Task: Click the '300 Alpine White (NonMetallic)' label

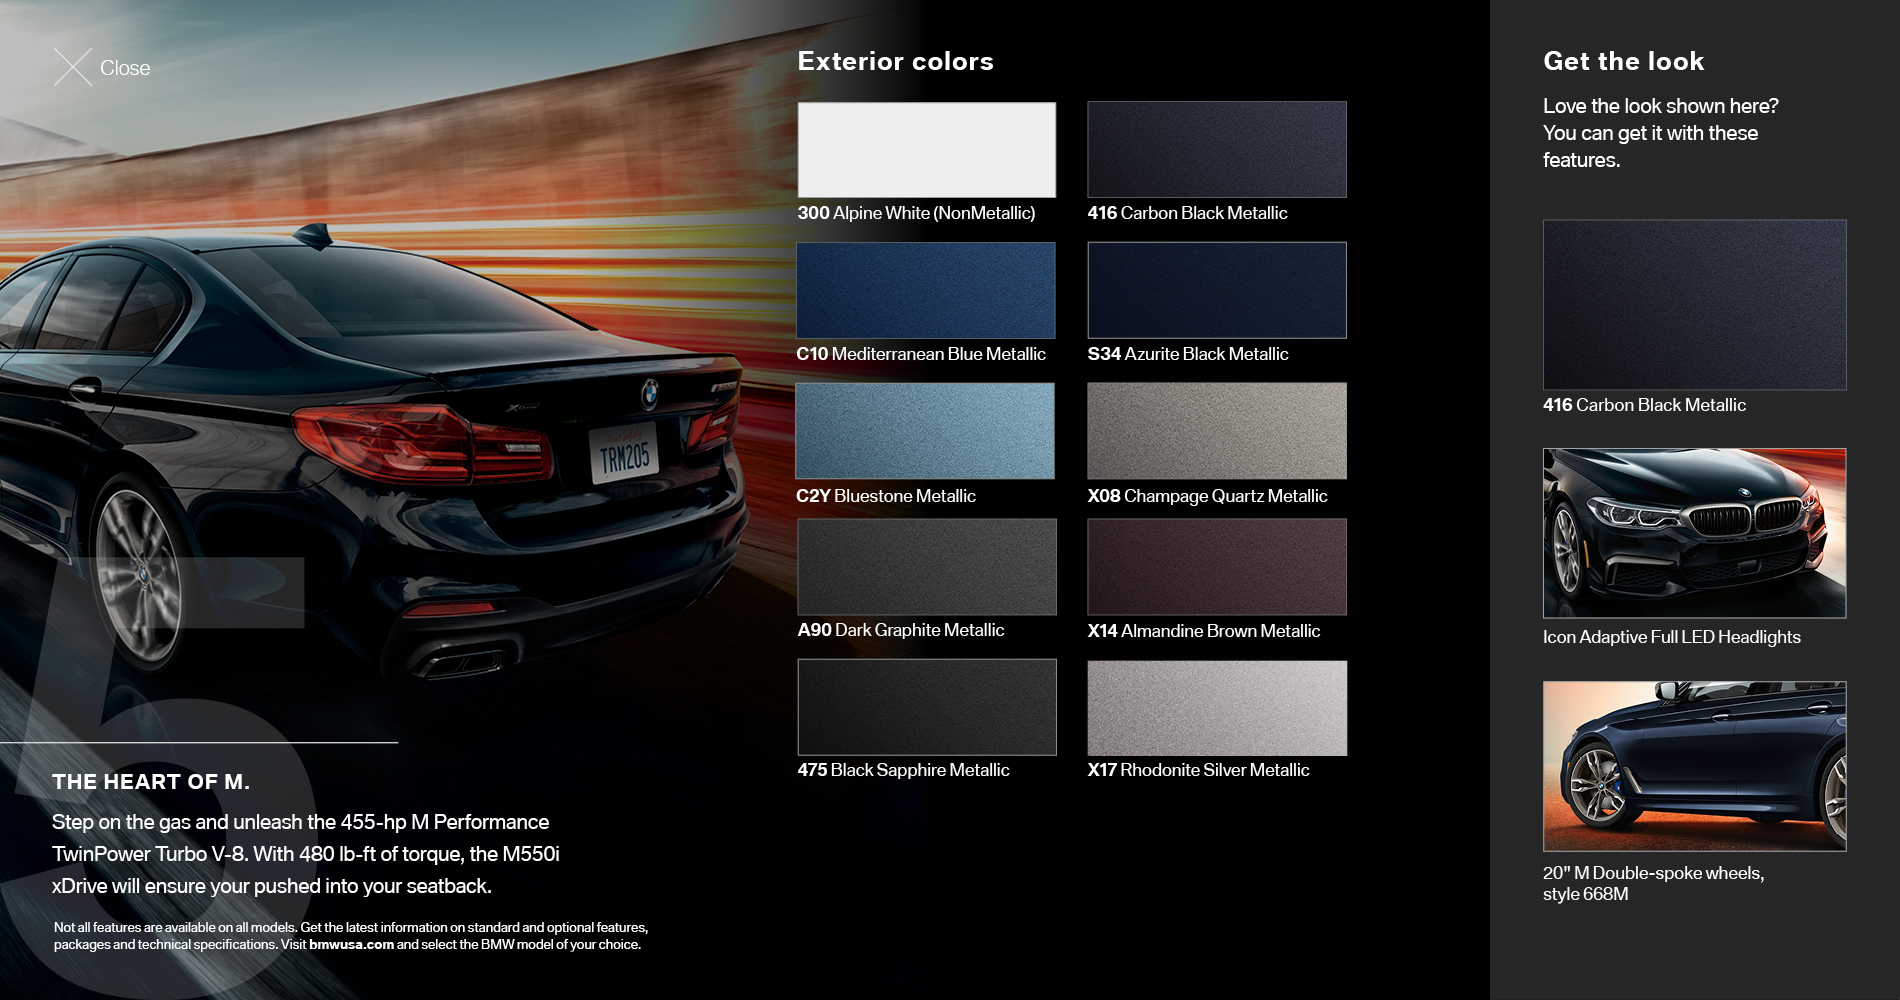Action: click(x=916, y=213)
